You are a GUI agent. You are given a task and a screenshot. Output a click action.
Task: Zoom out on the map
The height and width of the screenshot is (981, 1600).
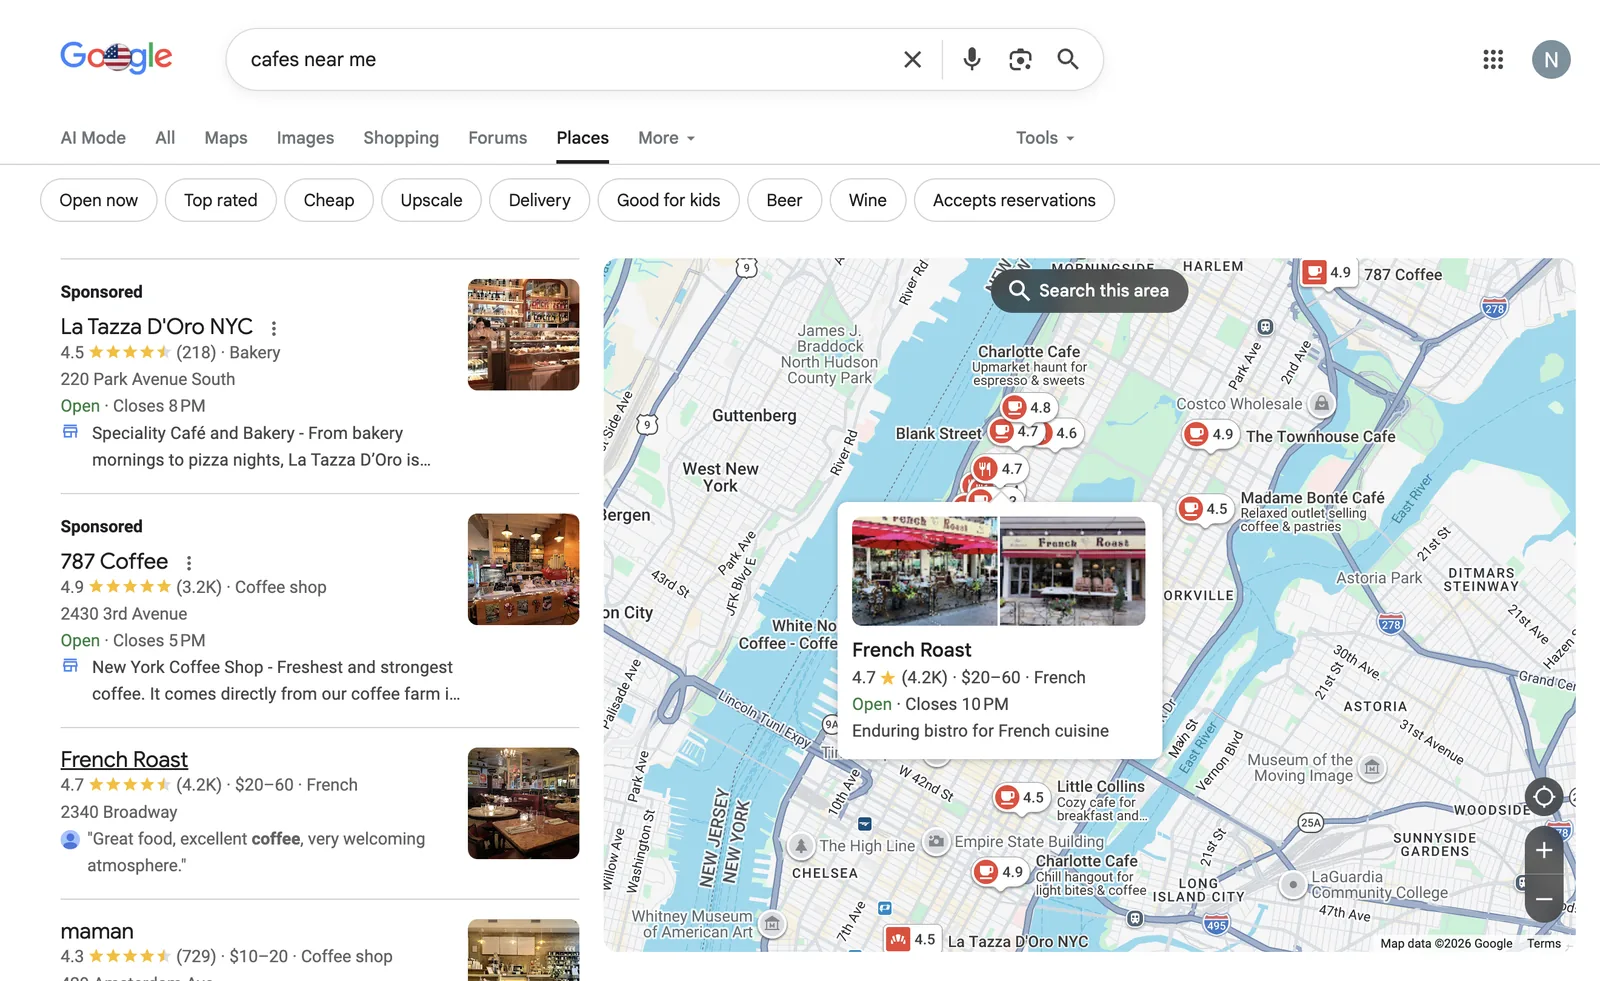pos(1544,899)
